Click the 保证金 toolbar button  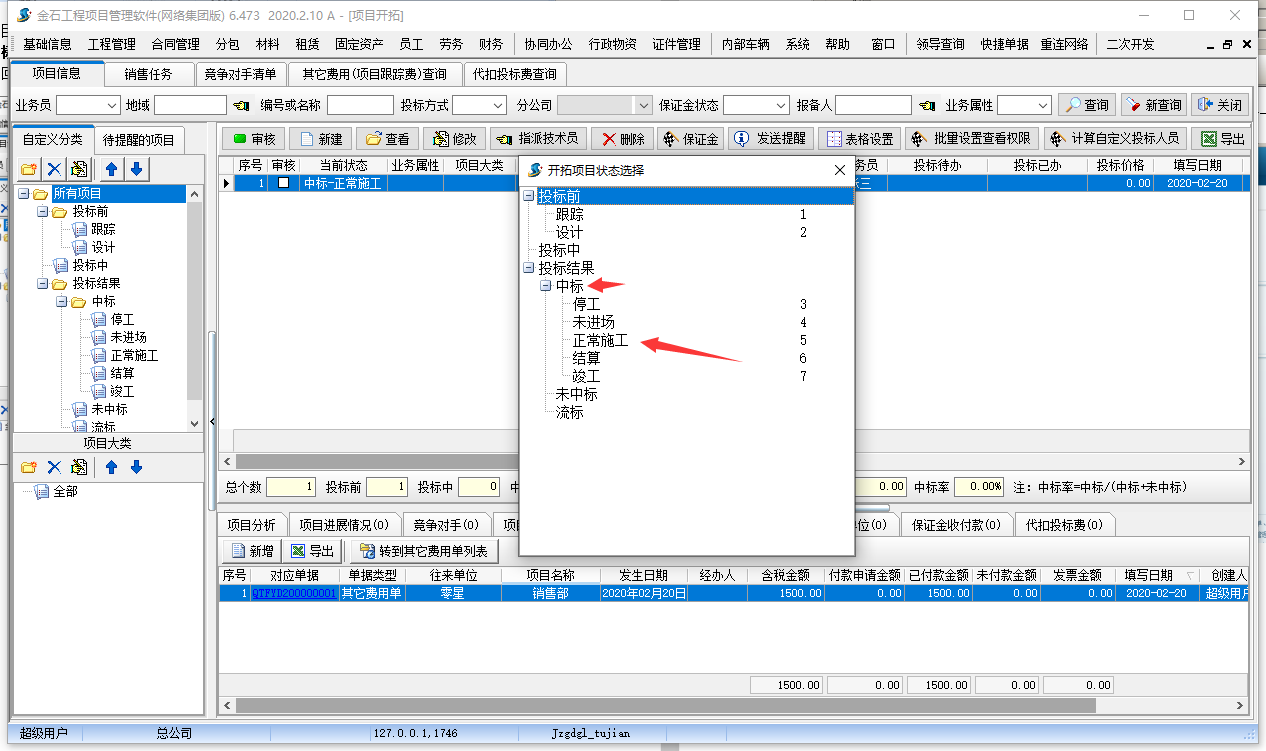coord(691,139)
